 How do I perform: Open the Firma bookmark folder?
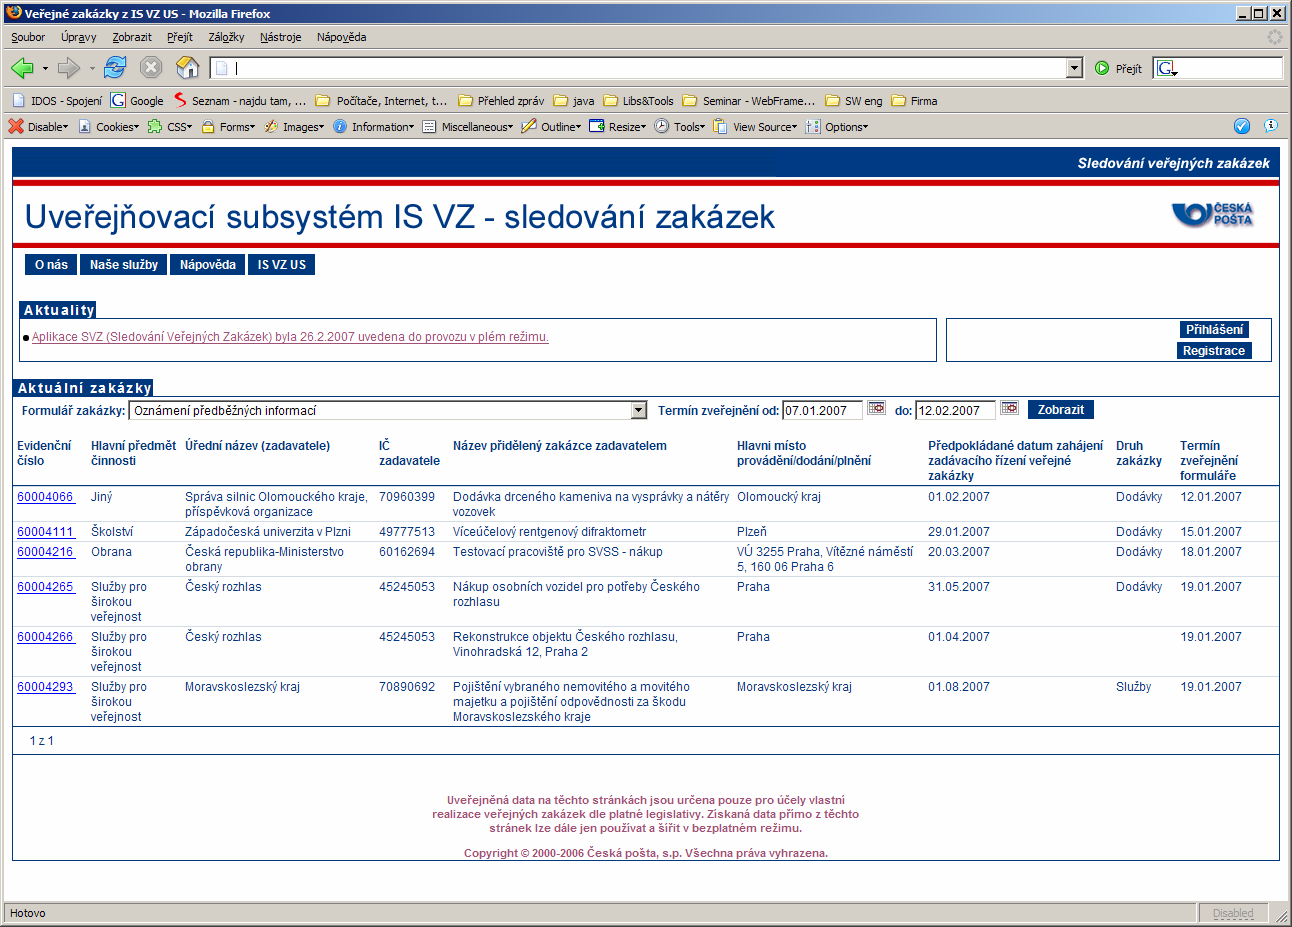914,101
